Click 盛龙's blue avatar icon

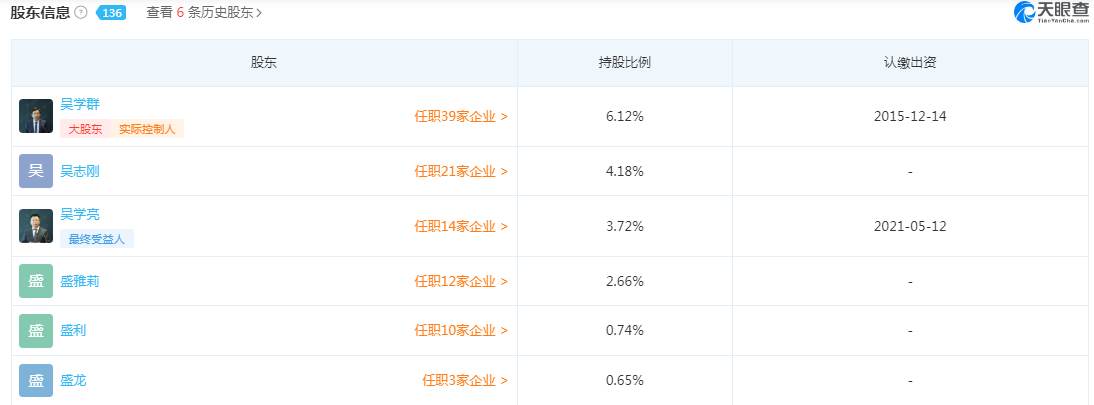36,380
